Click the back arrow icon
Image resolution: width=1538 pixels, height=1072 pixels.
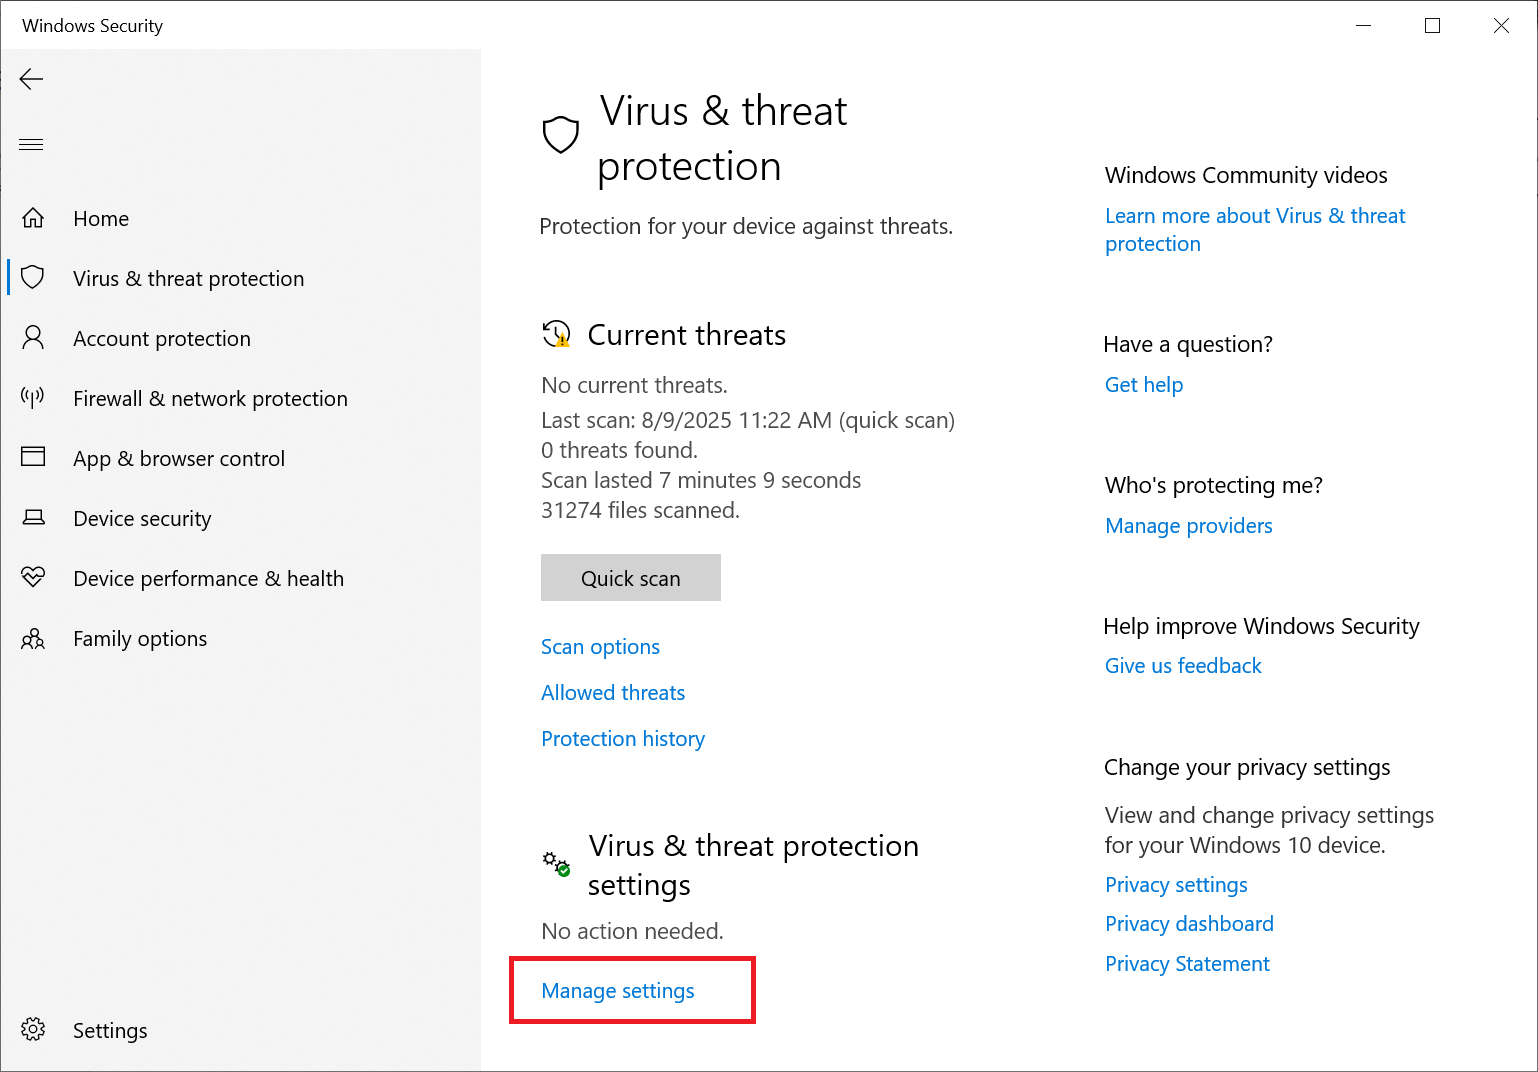(32, 79)
